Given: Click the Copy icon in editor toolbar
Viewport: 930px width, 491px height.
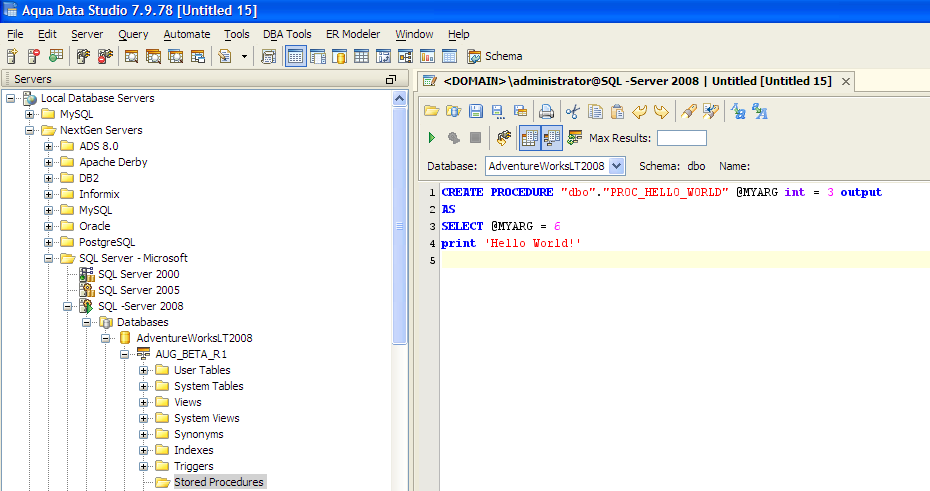Looking at the screenshot, I should click(595, 111).
